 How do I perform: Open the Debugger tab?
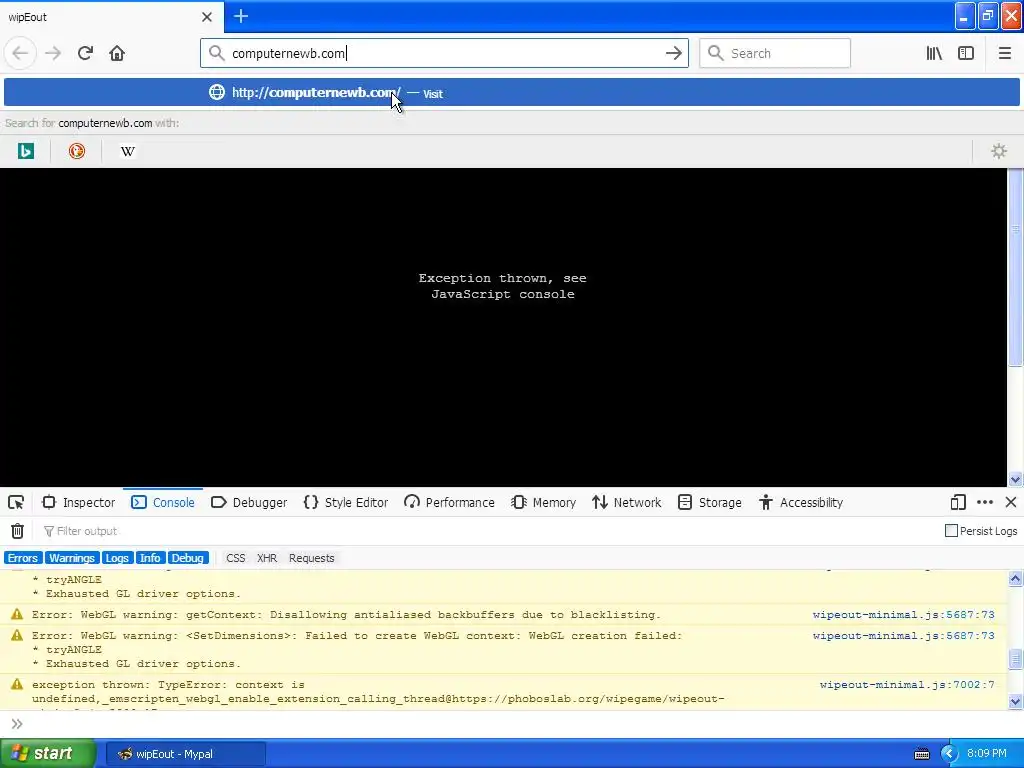[249, 502]
